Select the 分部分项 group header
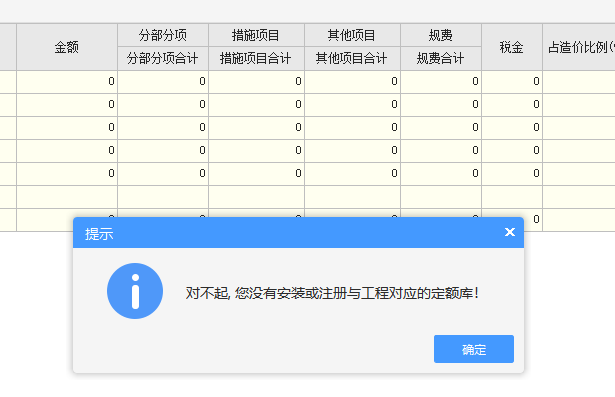This screenshot has height=397, width=615. pos(163,35)
